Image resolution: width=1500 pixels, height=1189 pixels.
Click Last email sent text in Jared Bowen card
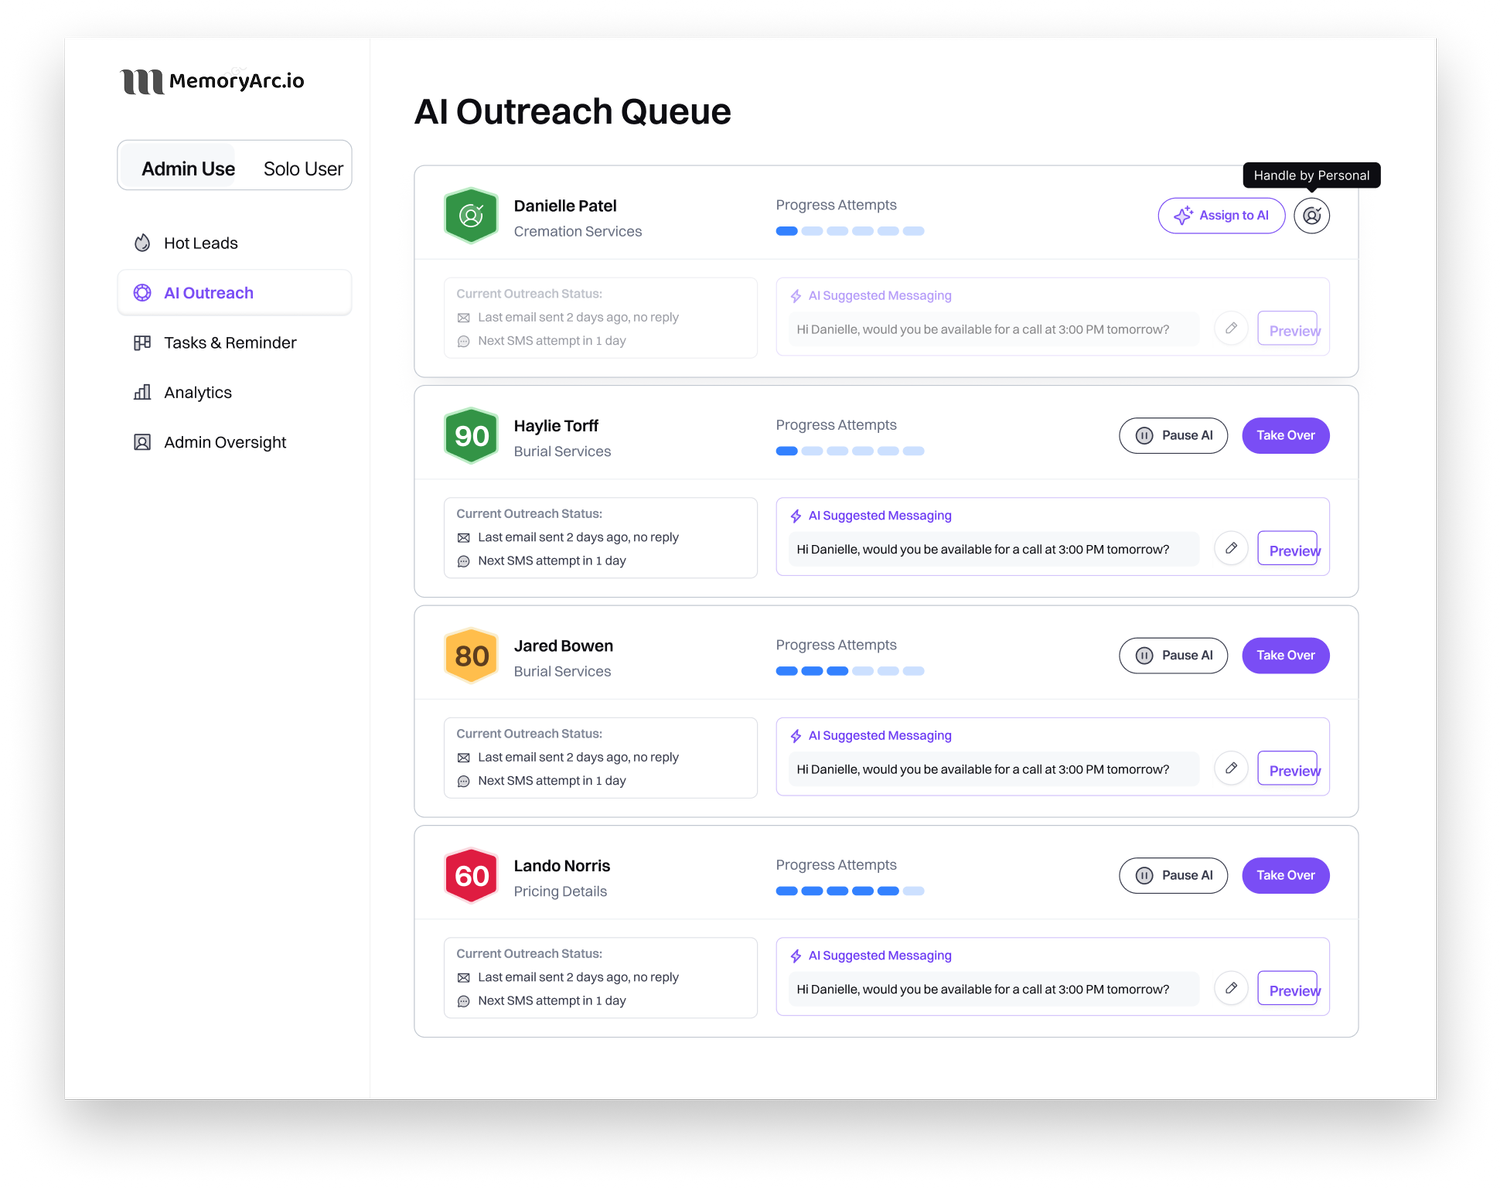tap(578, 758)
